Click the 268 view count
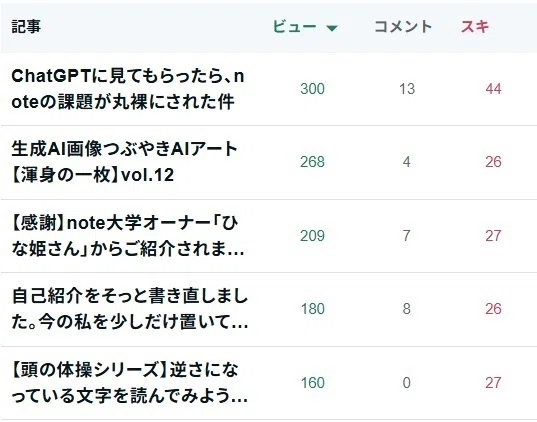 coord(312,162)
